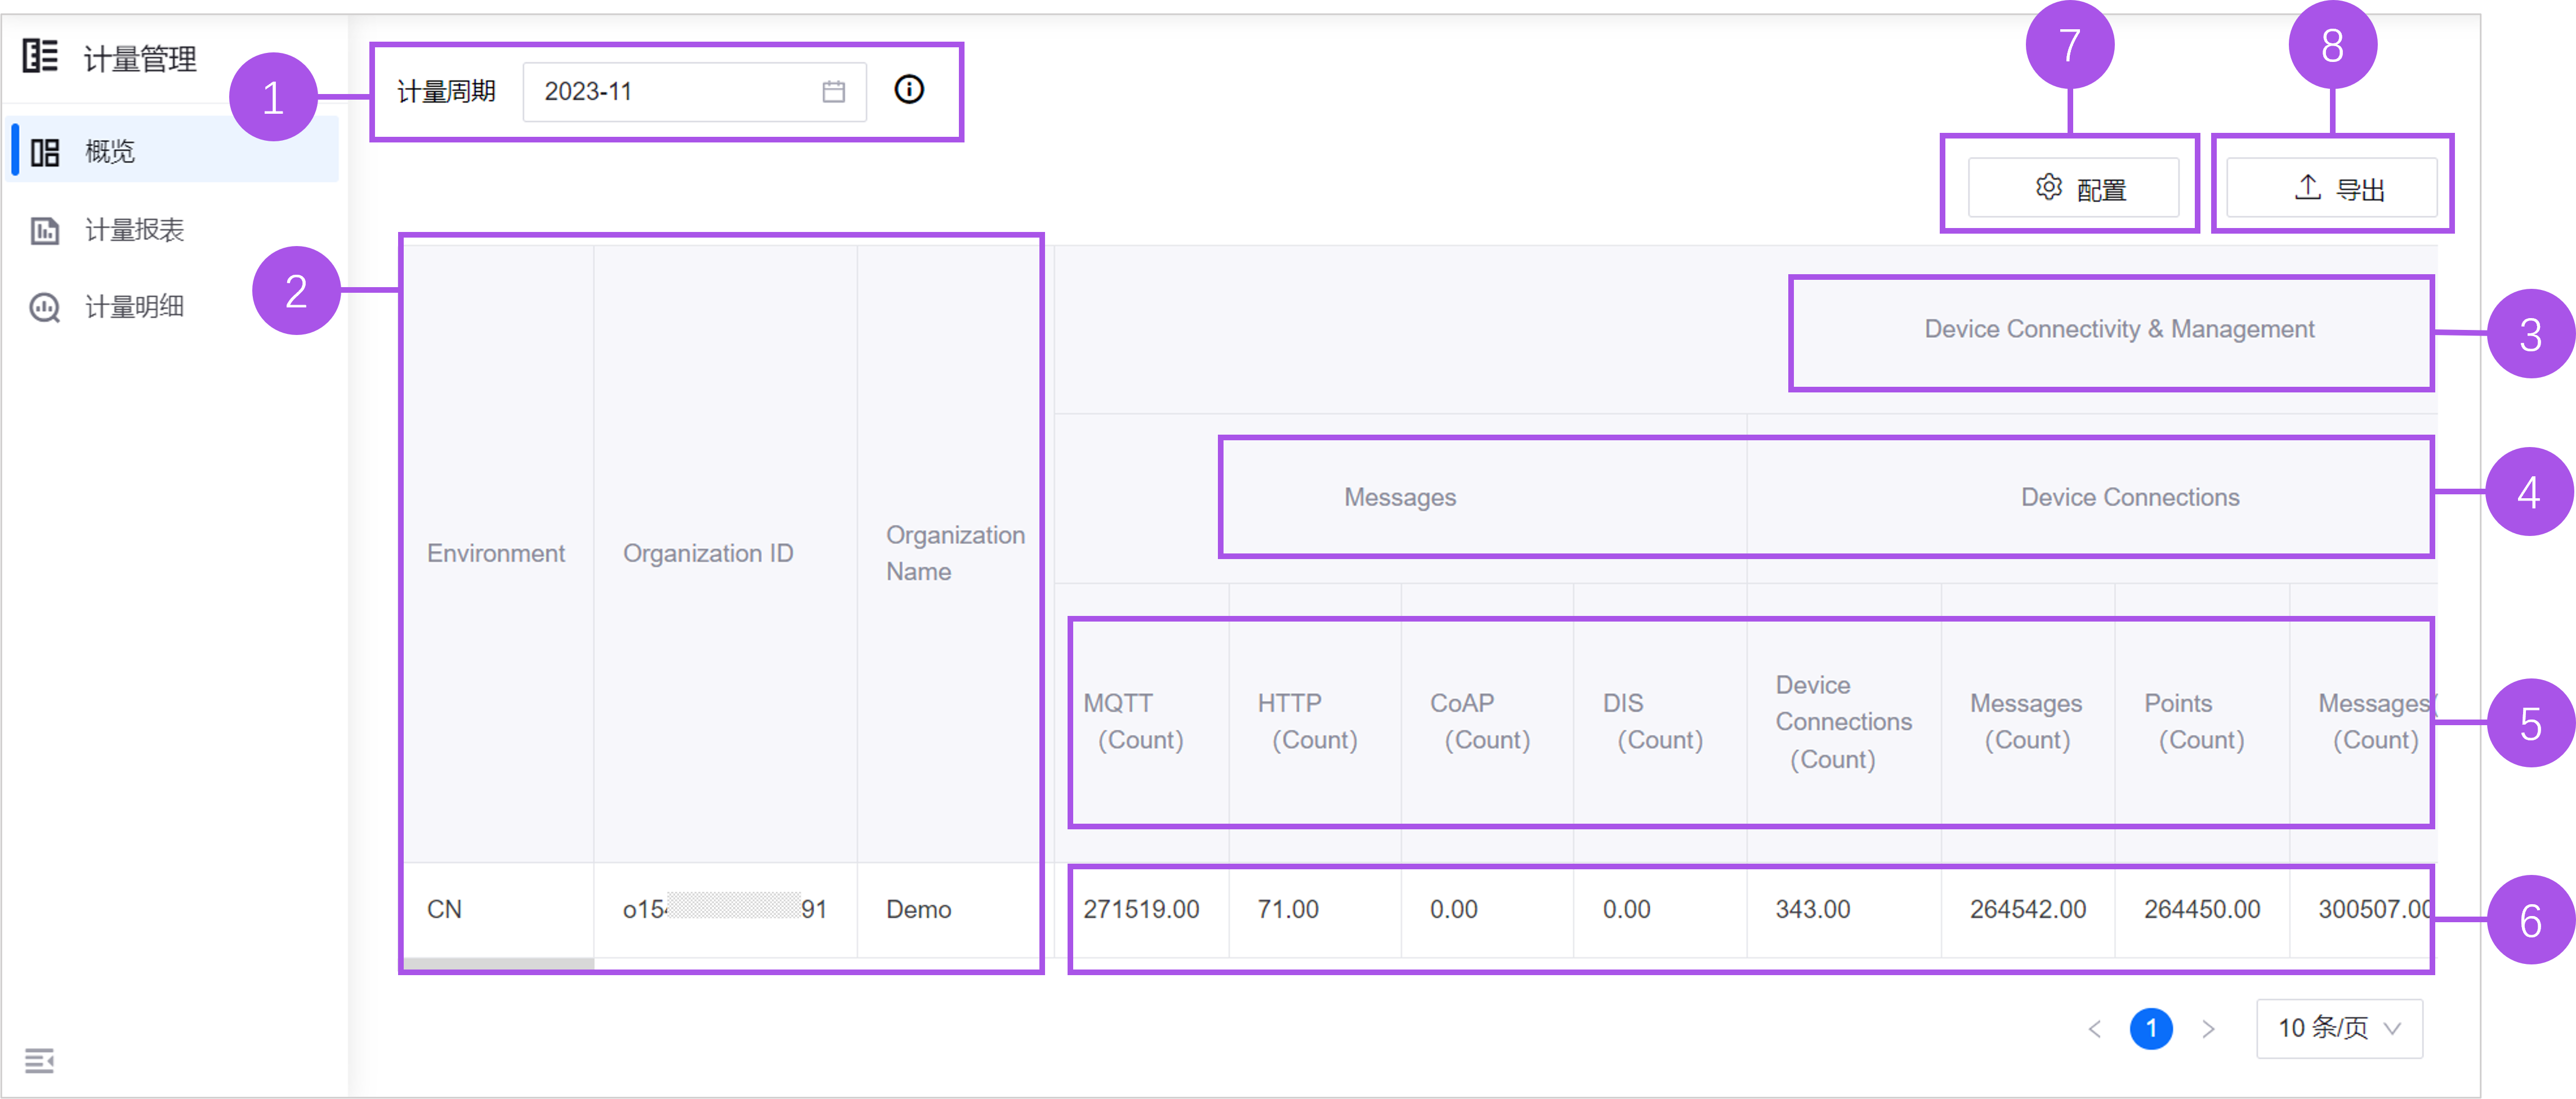Click the 计量报表 report icon
2576x1099 pixels.
45,231
